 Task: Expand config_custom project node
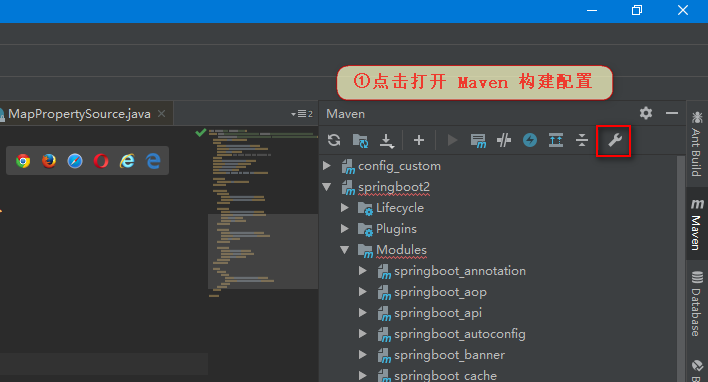click(327, 166)
